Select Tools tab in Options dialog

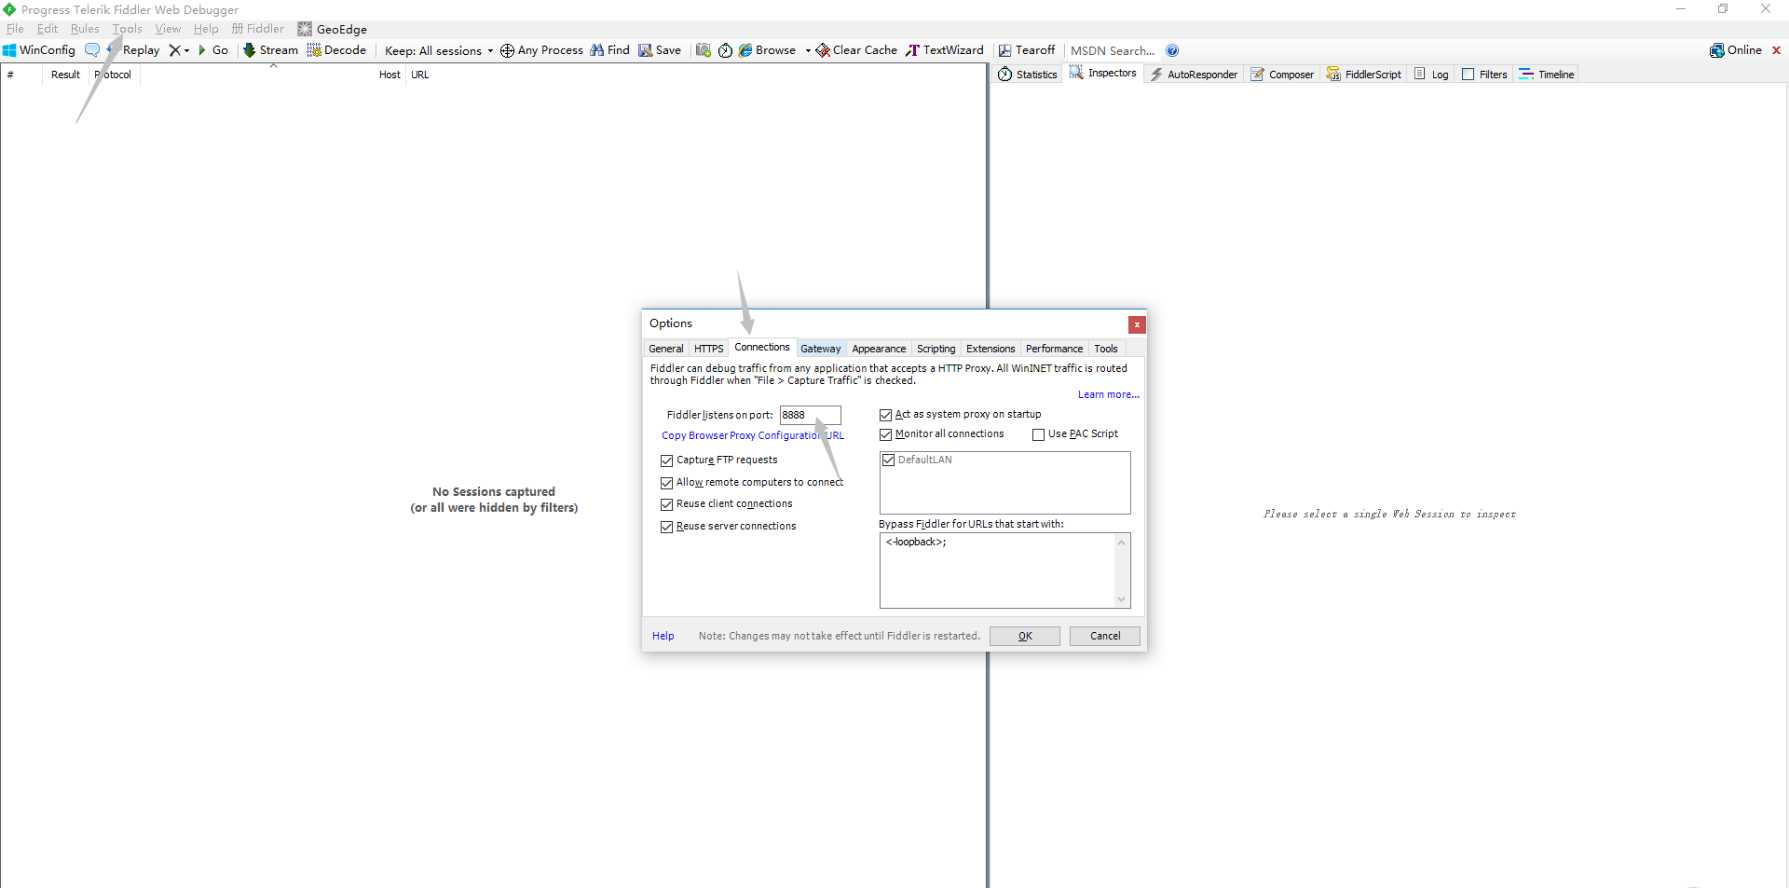pyautogui.click(x=1105, y=349)
